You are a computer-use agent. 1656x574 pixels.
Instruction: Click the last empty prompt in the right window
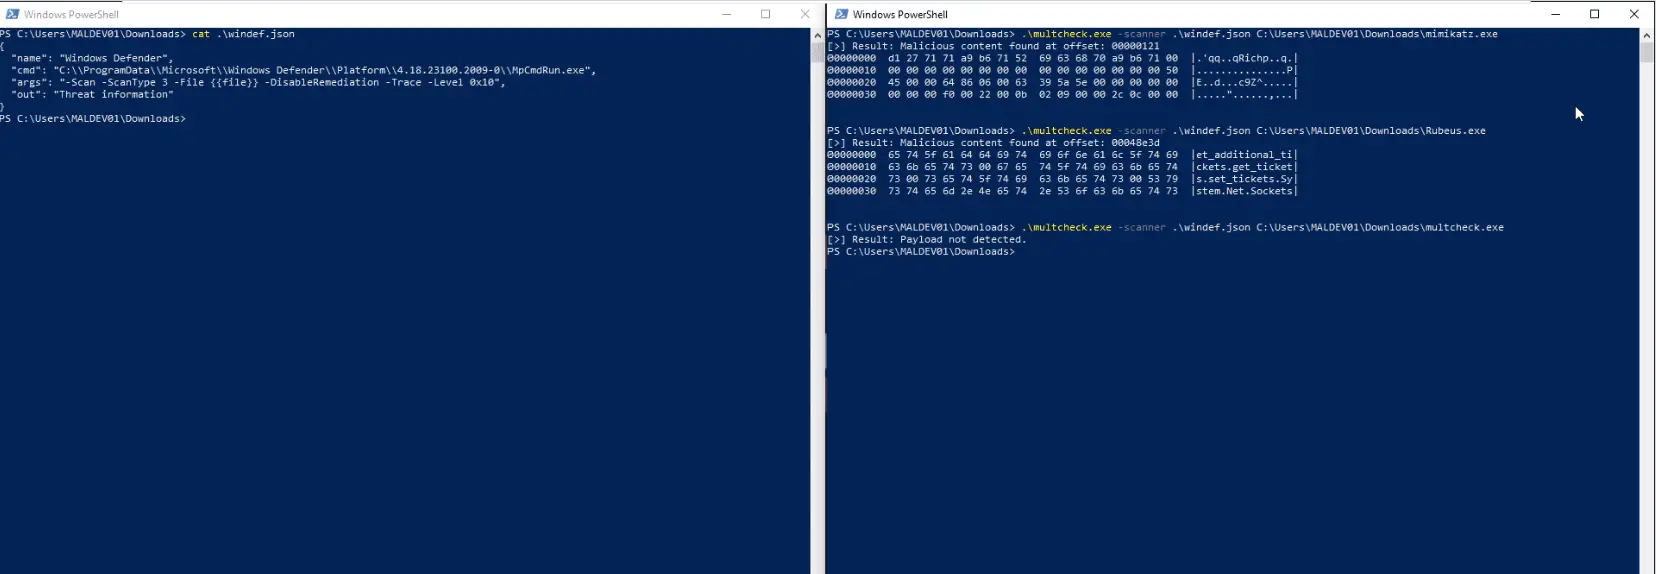(921, 251)
